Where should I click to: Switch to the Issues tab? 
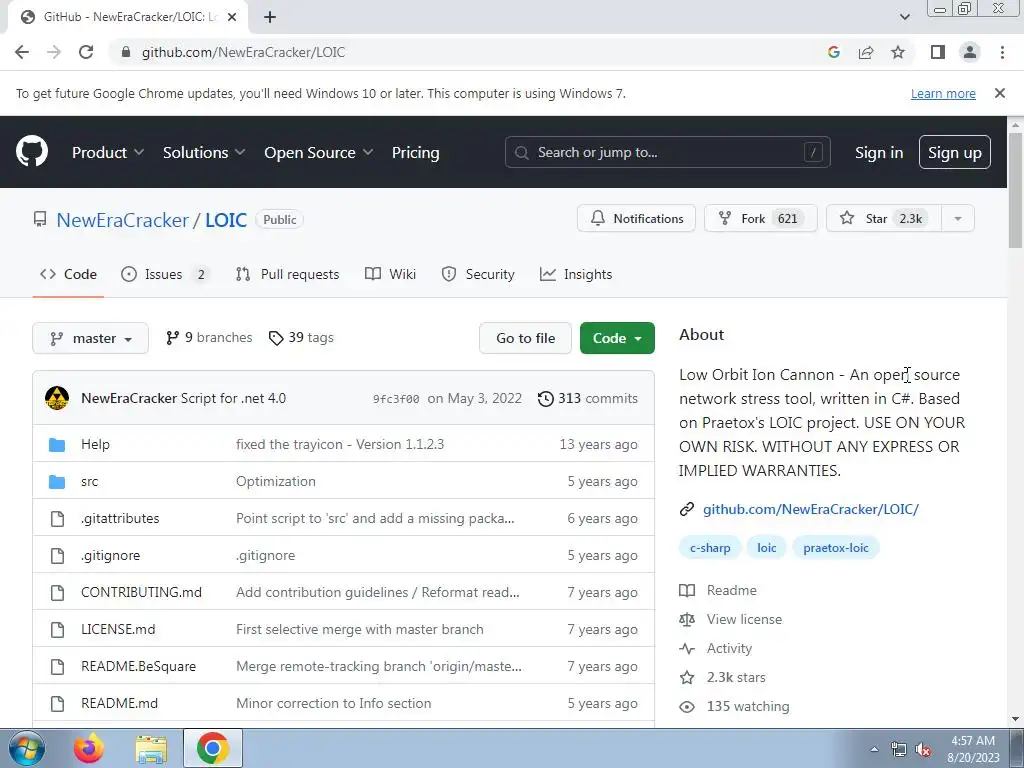165,274
